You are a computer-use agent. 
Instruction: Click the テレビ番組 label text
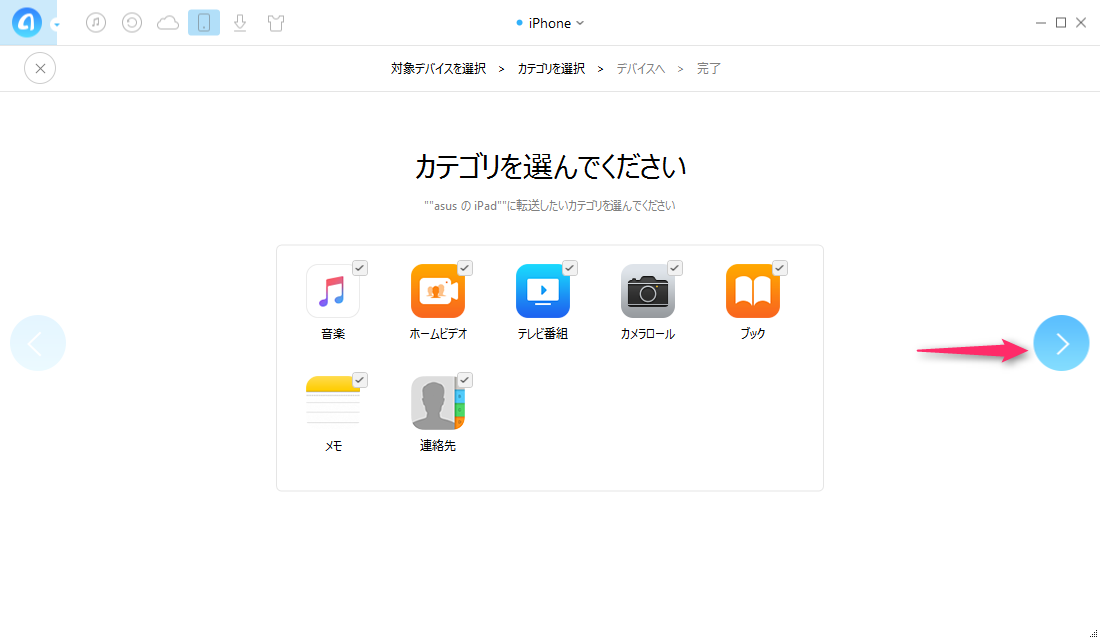click(543, 334)
